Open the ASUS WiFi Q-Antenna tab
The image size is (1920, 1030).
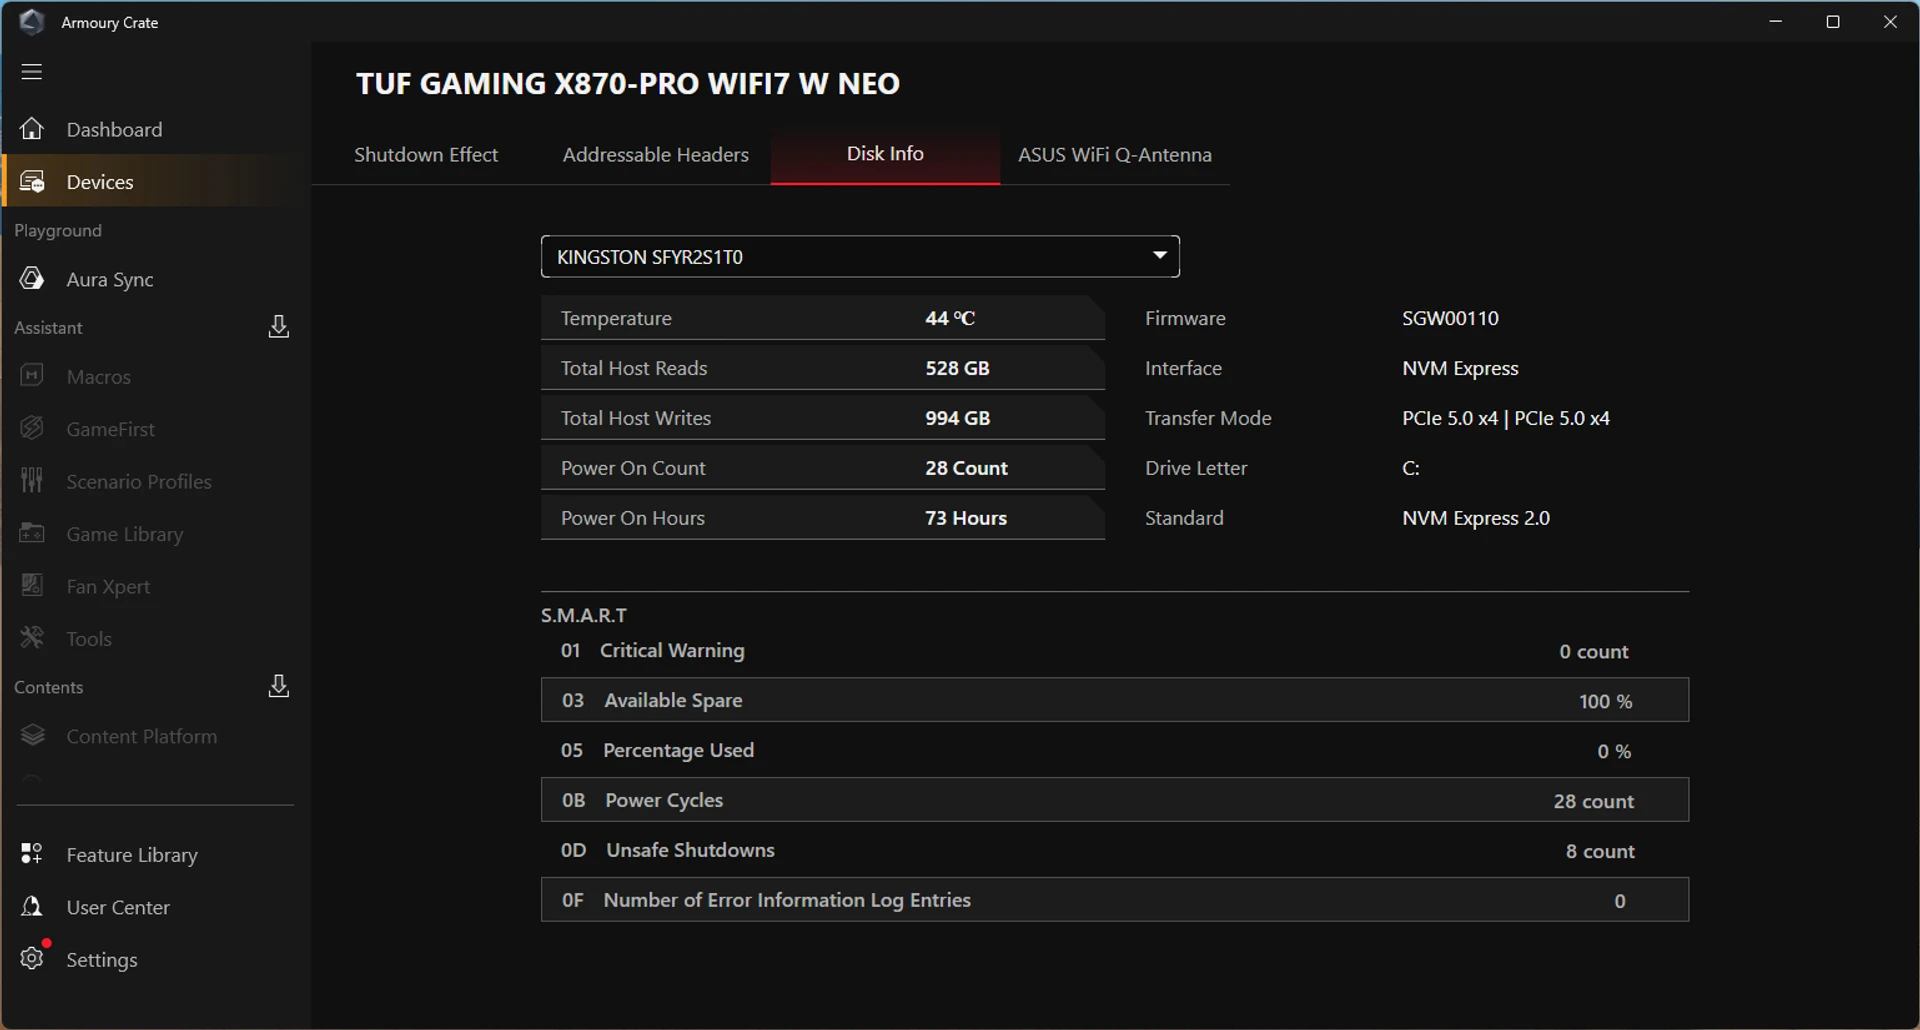tap(1115, 155)
